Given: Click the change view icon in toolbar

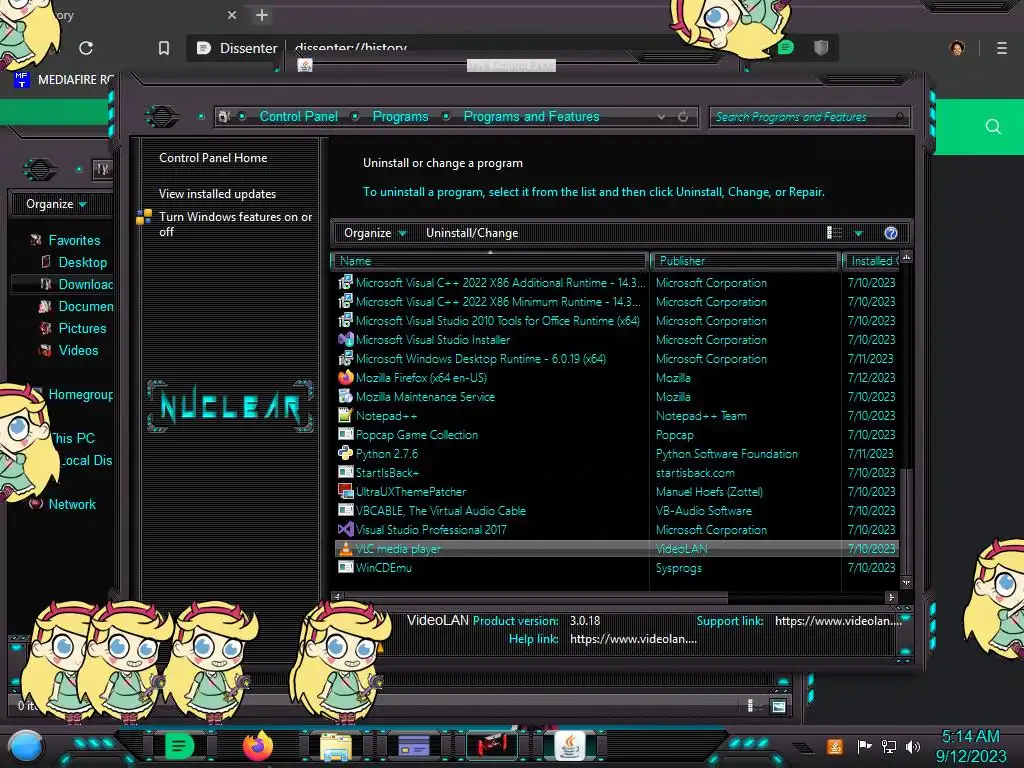Looking at the screenshot, I should [x=834, y=233].
